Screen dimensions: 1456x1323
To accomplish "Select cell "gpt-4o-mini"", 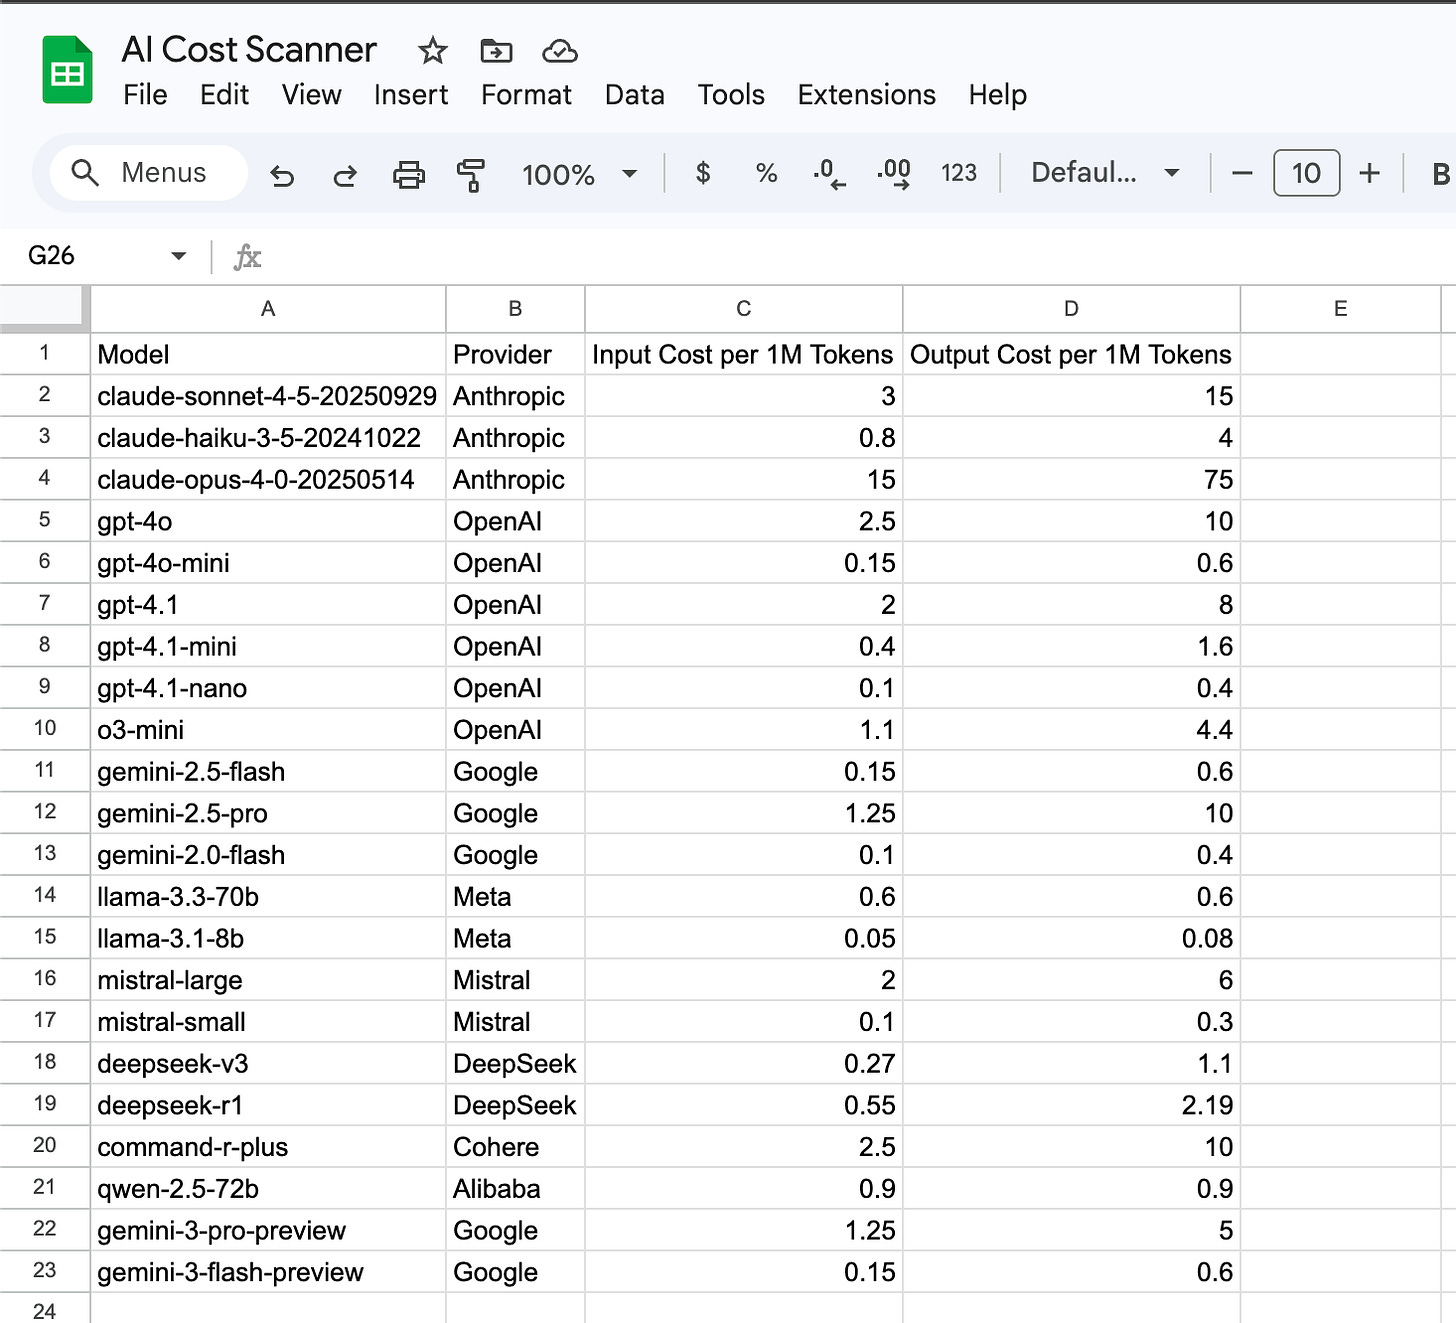I will 268,563.
